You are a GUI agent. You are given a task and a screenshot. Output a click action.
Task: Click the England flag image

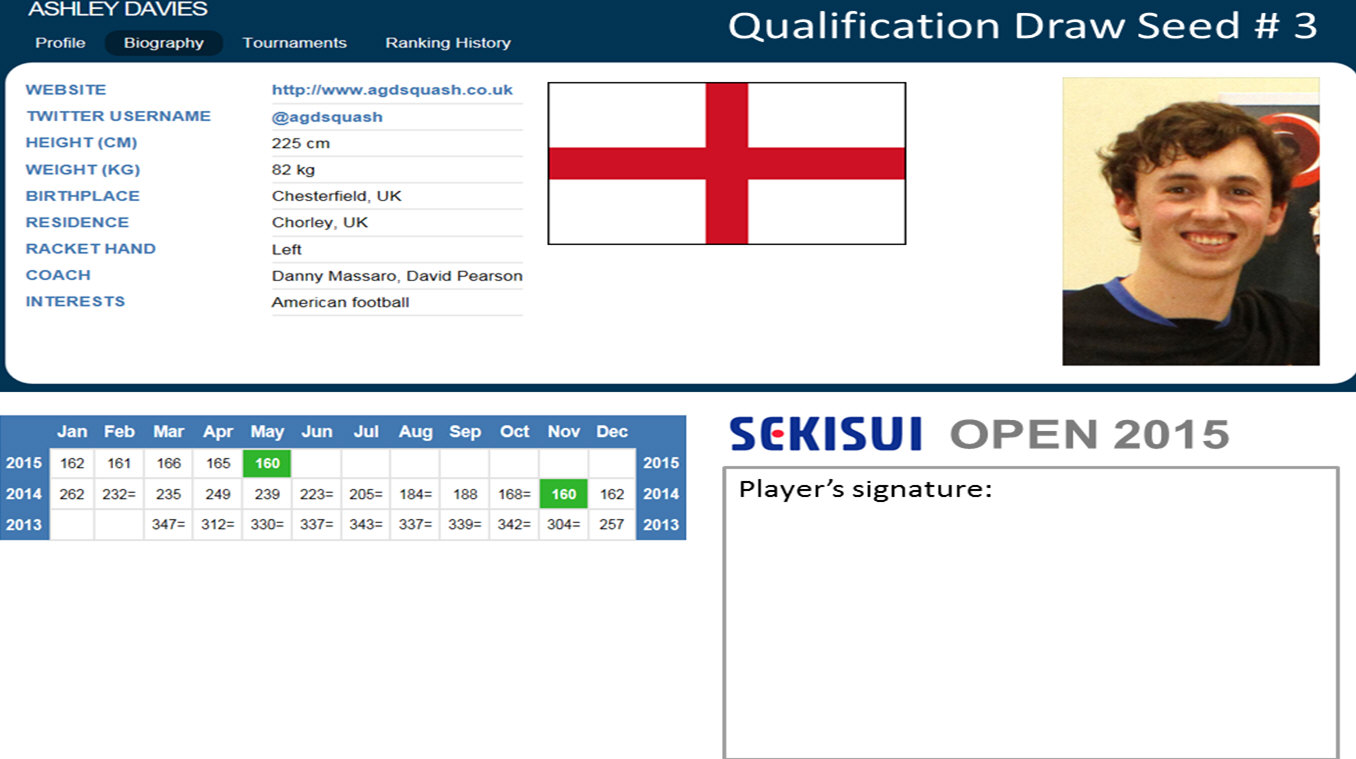coord(726,164)
